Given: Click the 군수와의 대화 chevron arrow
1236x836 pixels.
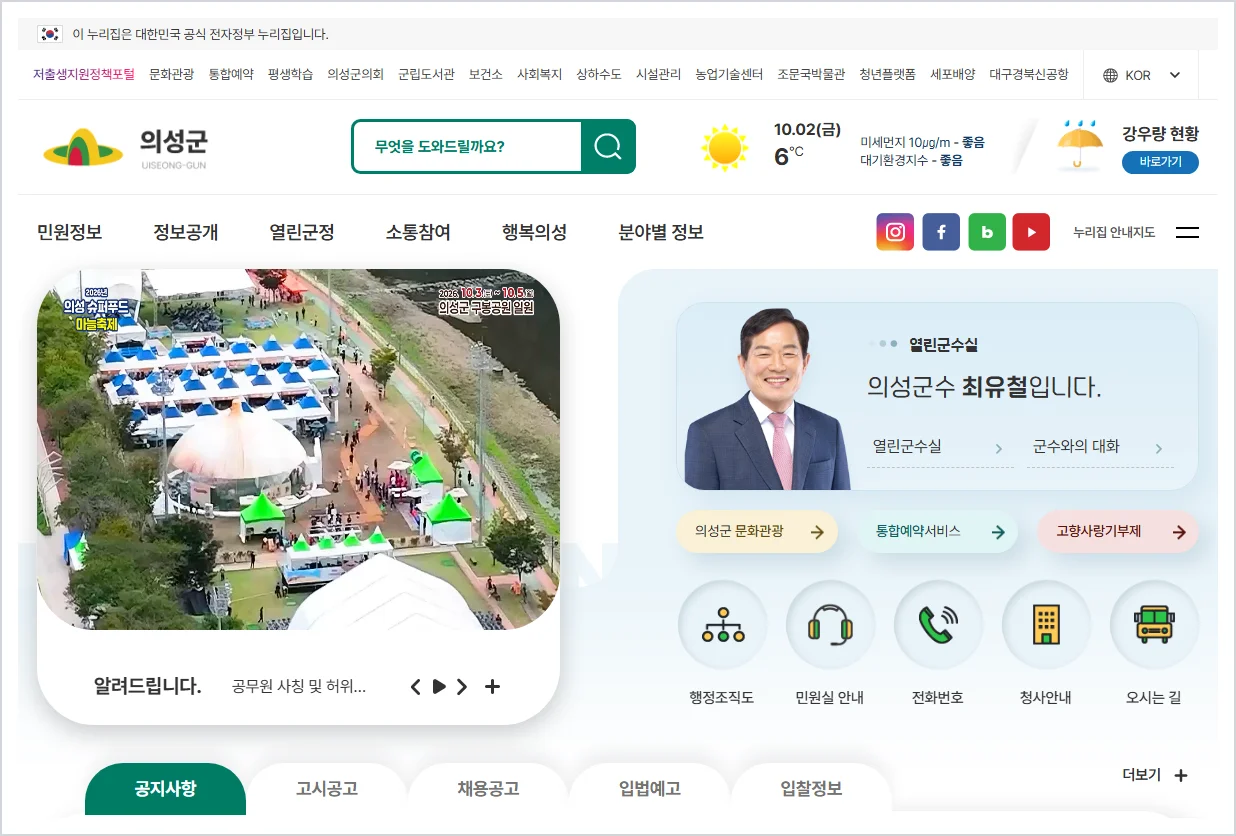Looking at the screenshot, I should 1159,449.
